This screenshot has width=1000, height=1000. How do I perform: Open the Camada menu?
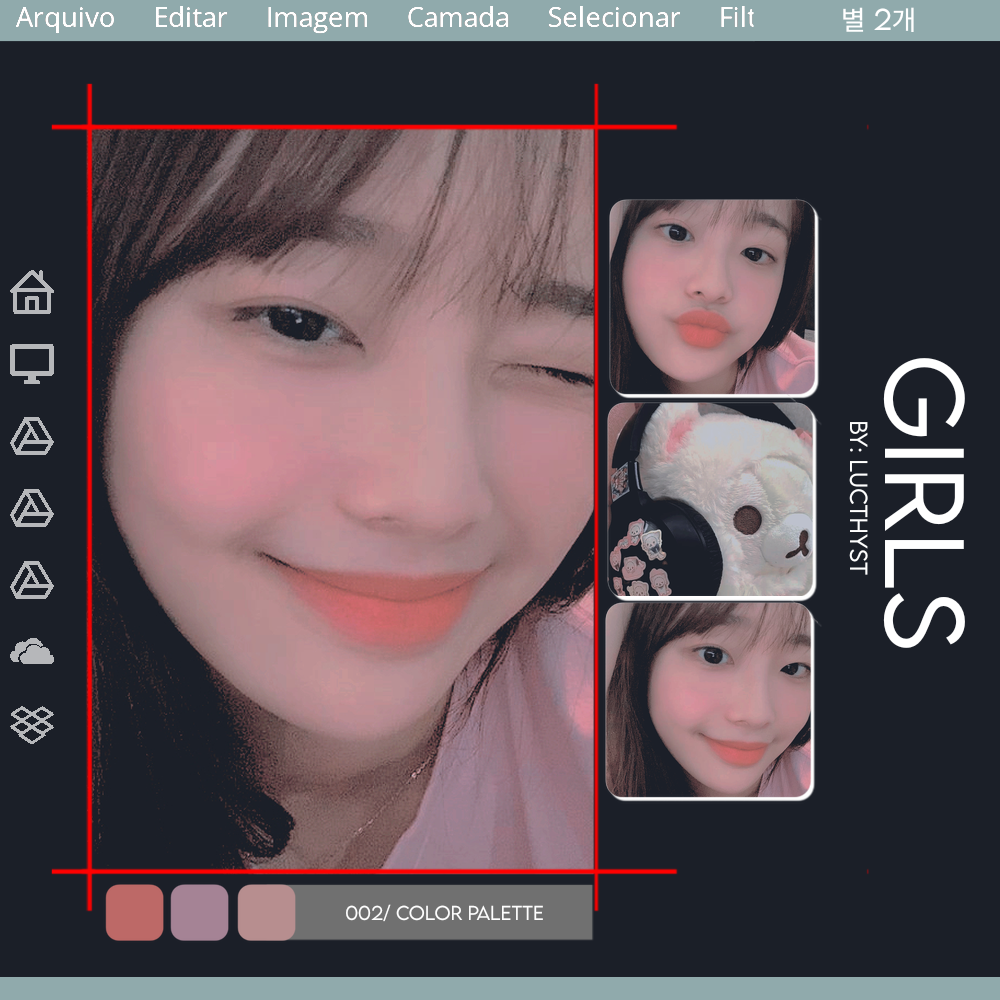point(458,18)
